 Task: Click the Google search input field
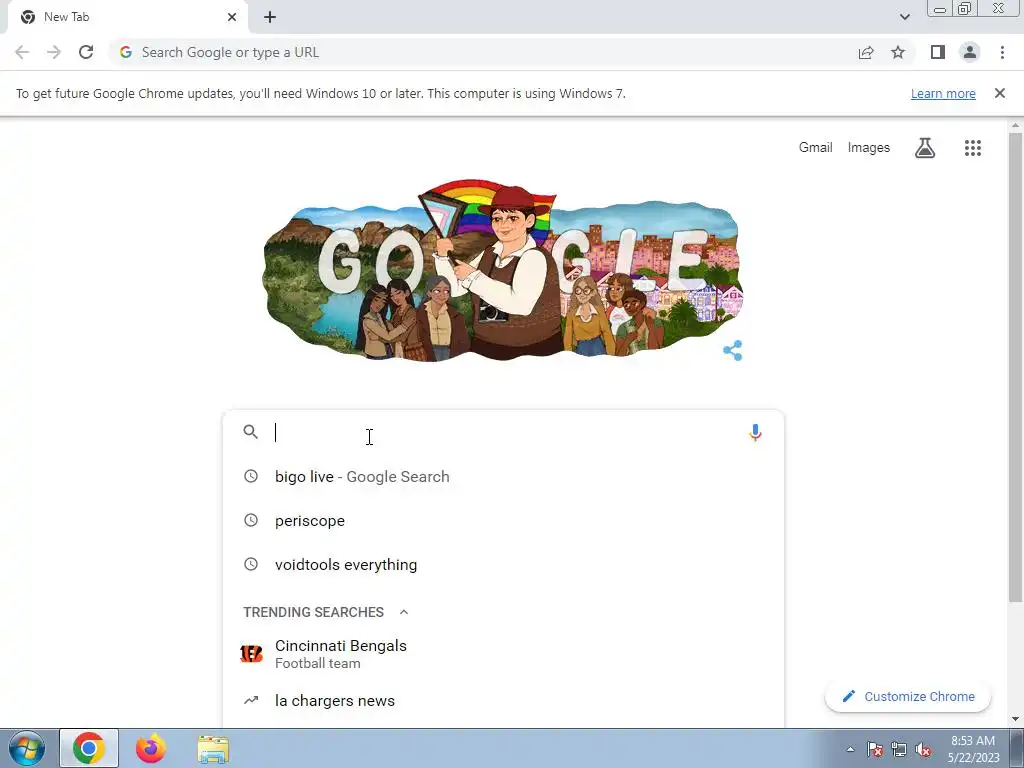tap(506, 432)
